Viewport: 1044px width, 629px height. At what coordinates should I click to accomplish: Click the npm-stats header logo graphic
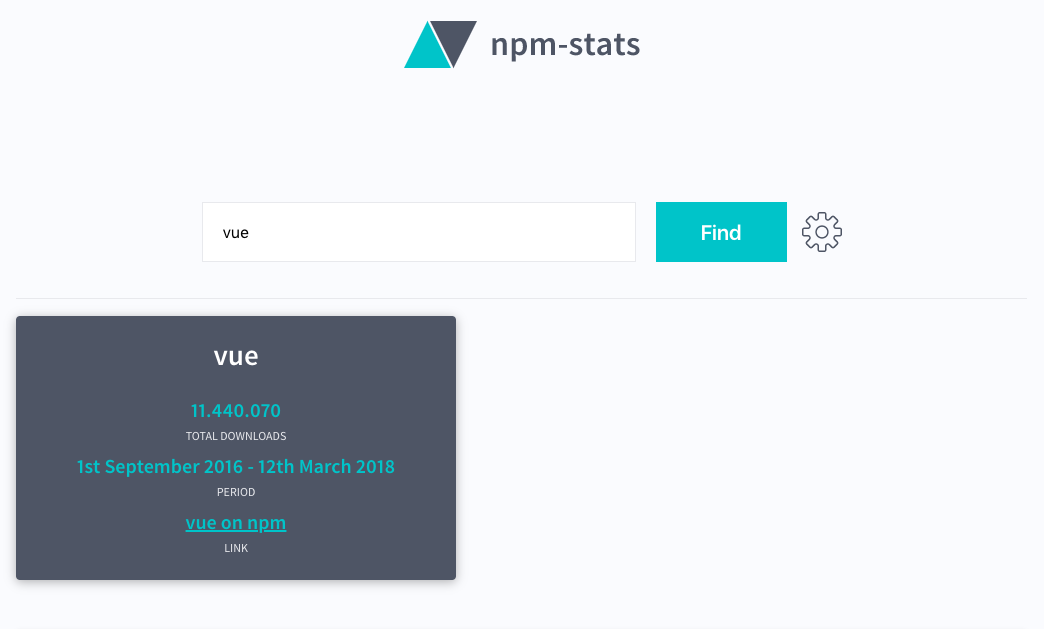[x=440, y=44]
